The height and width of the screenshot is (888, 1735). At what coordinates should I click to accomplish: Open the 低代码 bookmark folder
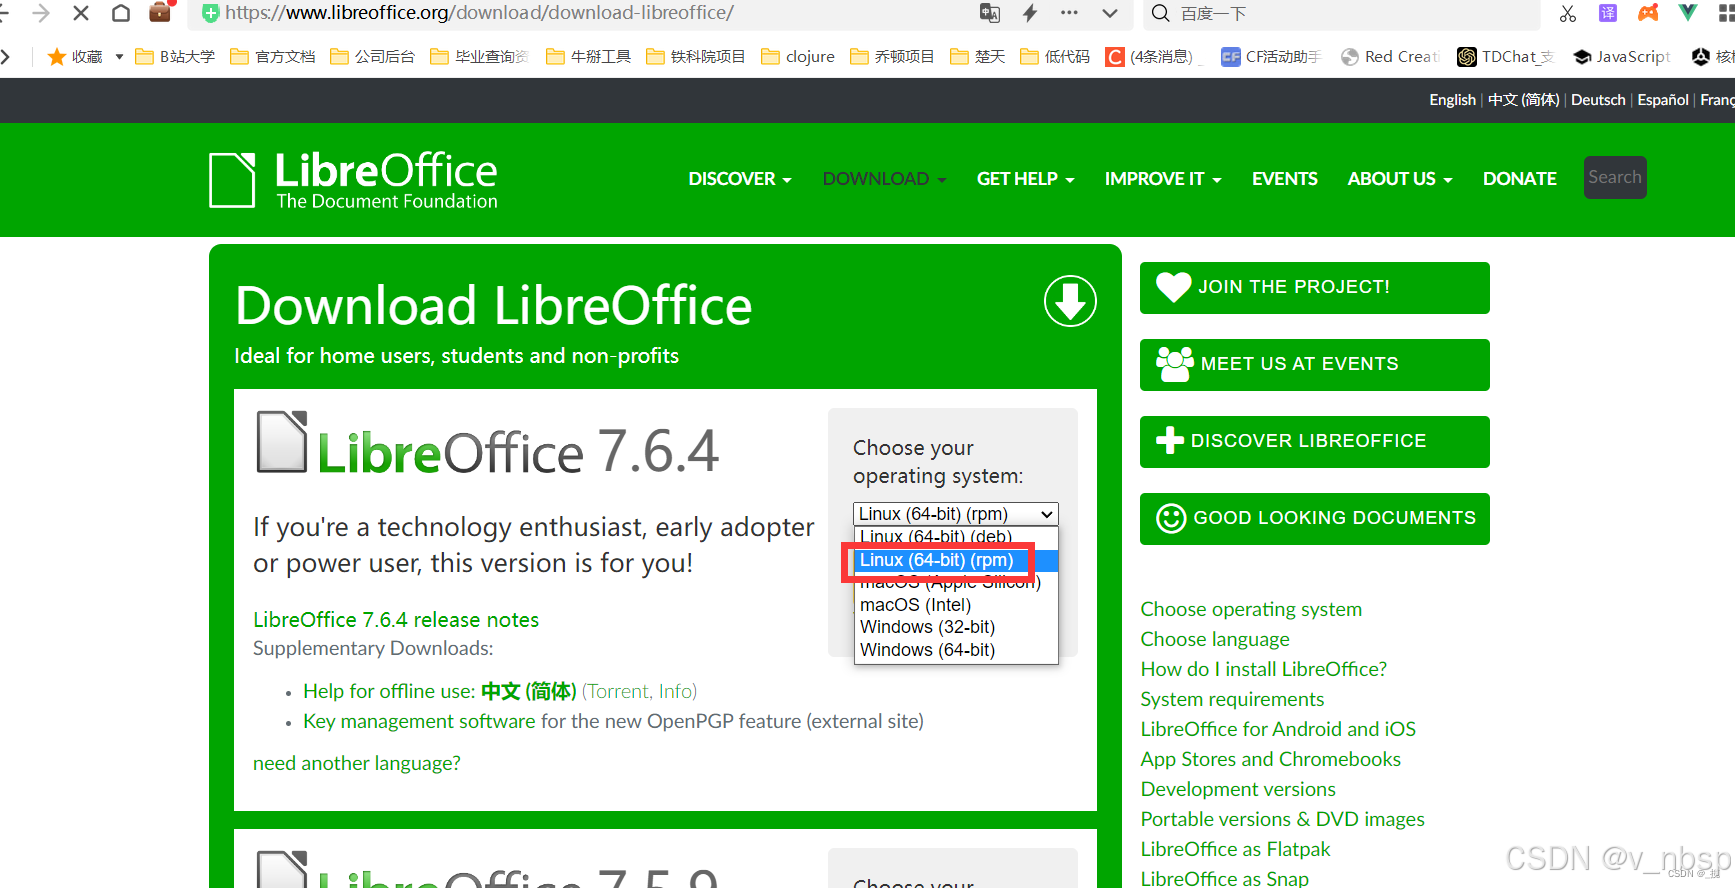tap(1055, 56)
